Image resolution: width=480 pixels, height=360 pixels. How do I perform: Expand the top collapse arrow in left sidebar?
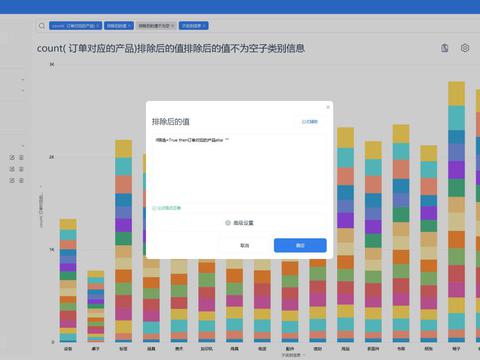[23, 80]
